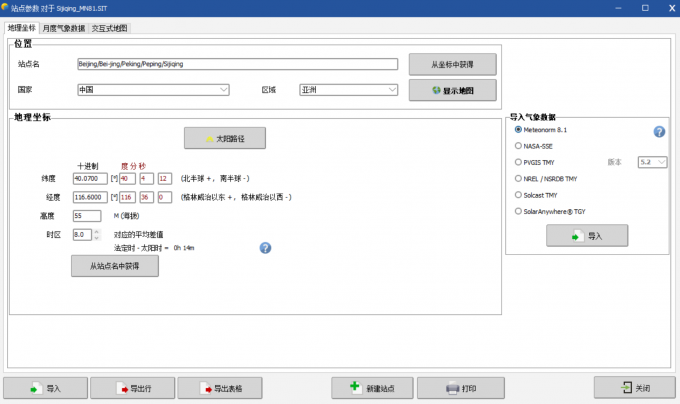The image size is (680, 404).
Task: Click the latitude degrees field showing 40
Action: pos(128,179)
